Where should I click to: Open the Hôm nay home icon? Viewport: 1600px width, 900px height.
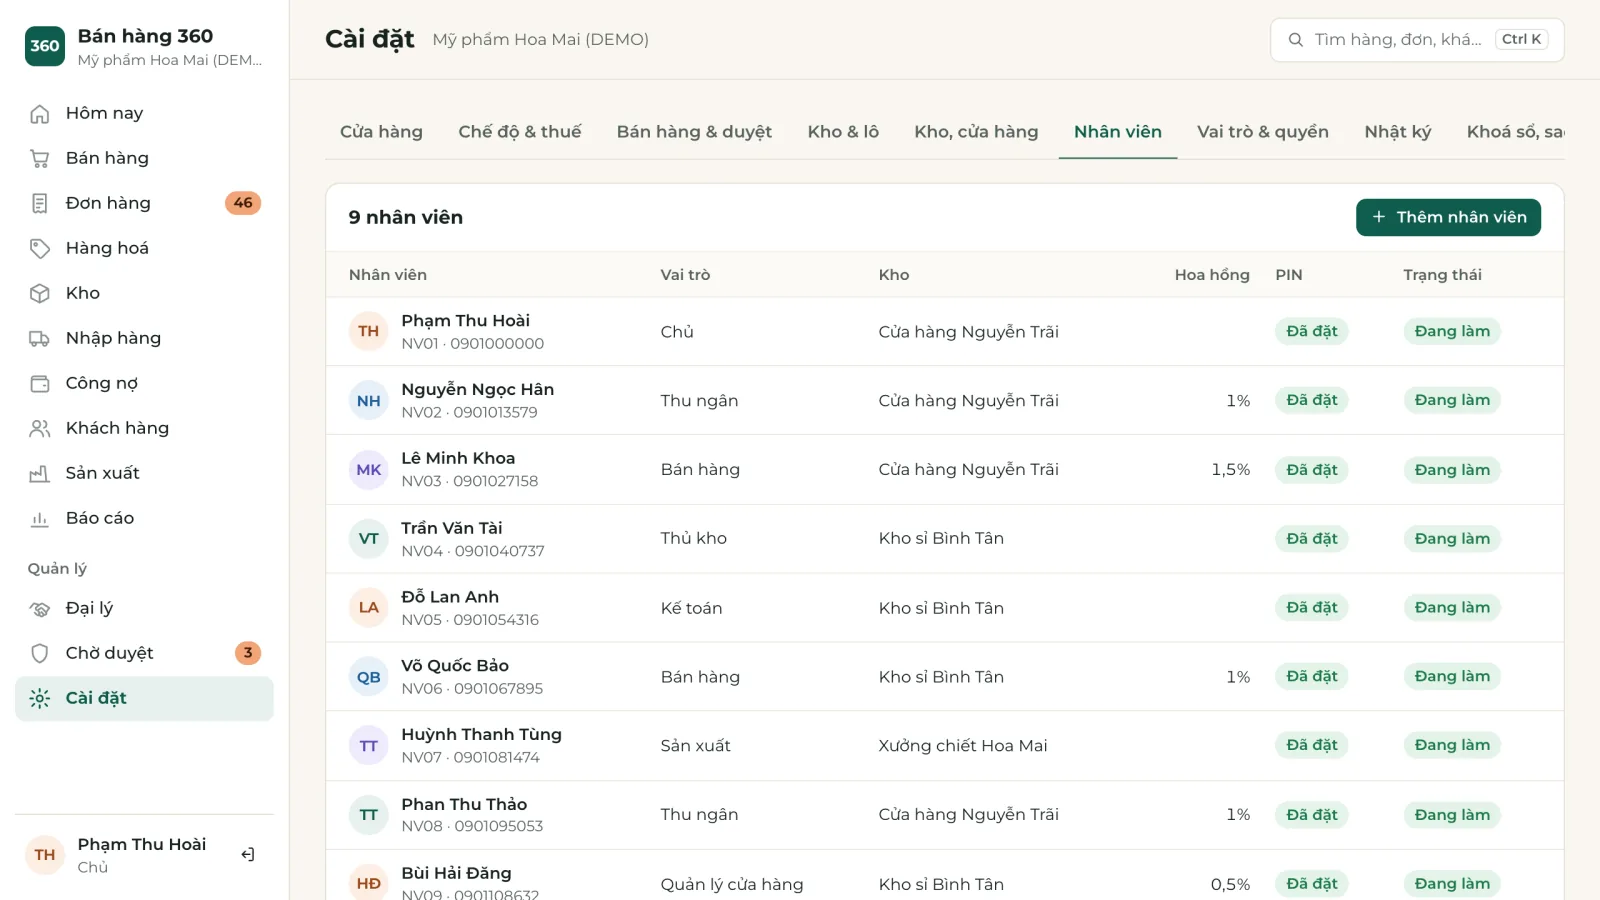(x=40, y=114)
